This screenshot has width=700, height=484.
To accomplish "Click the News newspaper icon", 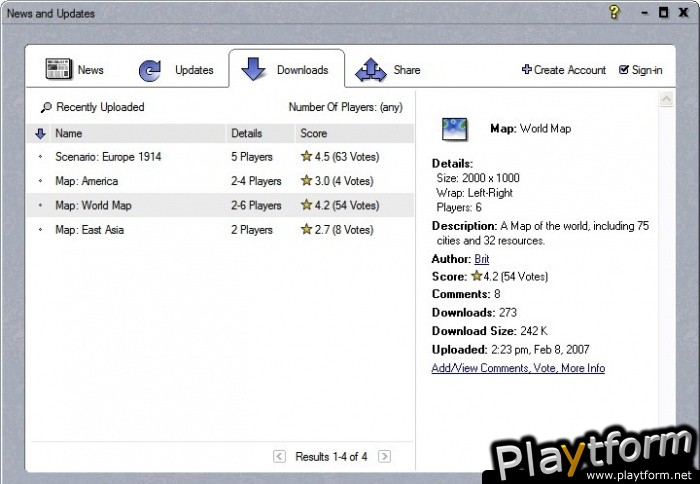I will point(58,69).
